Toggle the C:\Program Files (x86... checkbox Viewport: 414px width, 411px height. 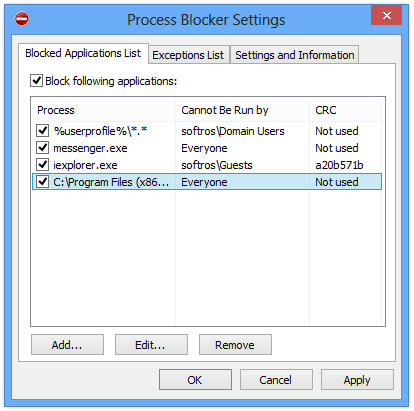[x=42, y=182]
